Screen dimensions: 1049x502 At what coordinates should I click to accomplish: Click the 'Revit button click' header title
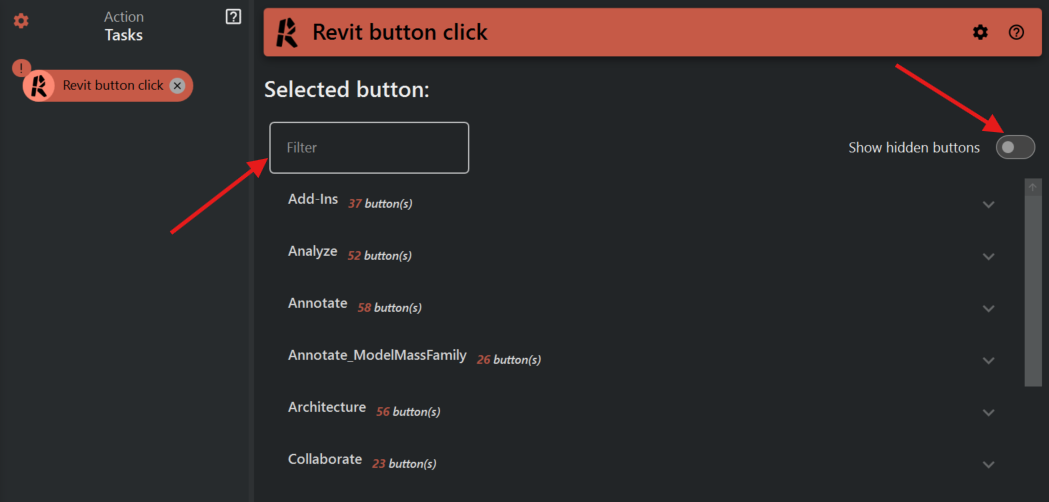click(400, 32)
